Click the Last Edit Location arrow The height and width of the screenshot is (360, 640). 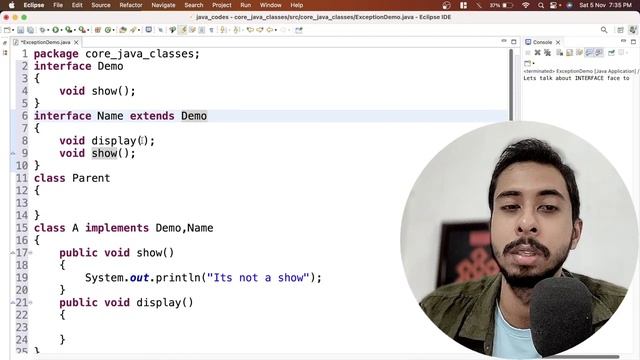[x=250, y=30]
